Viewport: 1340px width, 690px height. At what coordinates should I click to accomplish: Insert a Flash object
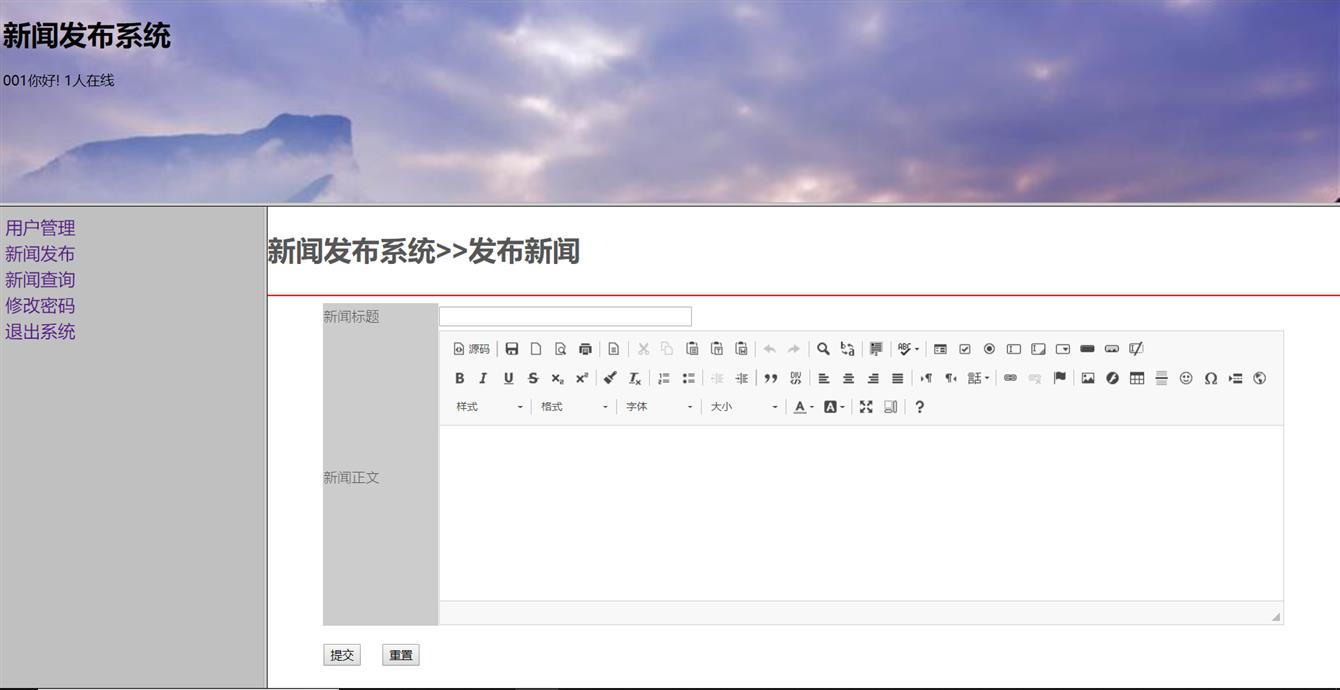[1112, 378]
